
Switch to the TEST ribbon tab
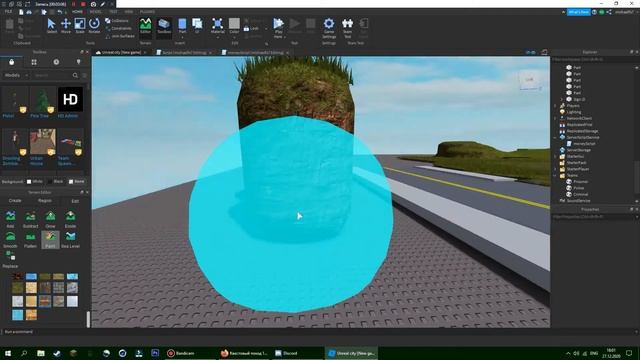[x=113, y=12]
